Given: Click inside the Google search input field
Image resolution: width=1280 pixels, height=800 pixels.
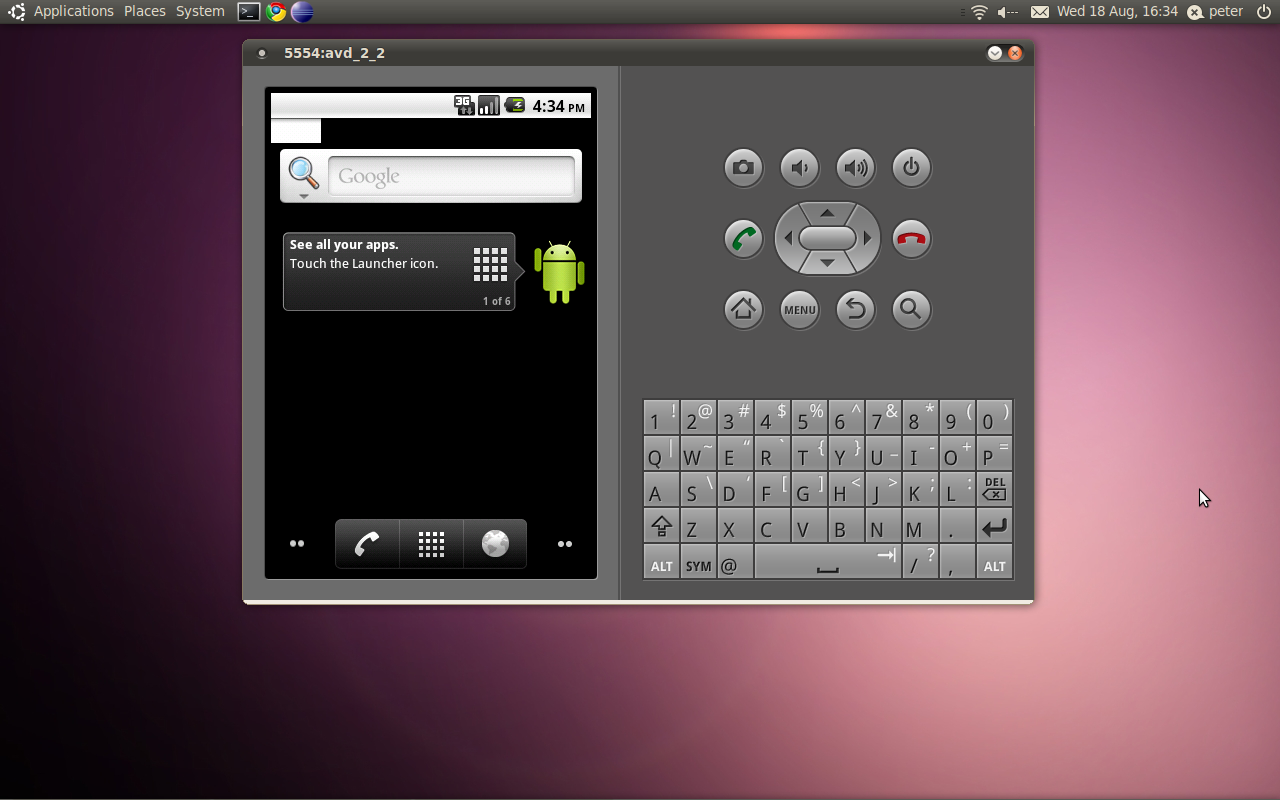Looking at the screenshot, I should tap(450, 176).
